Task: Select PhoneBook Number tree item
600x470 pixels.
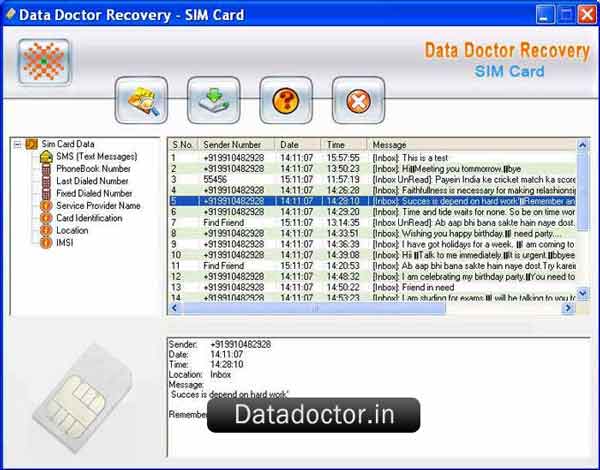Action: pyautogui.click(x=93, y=169)
